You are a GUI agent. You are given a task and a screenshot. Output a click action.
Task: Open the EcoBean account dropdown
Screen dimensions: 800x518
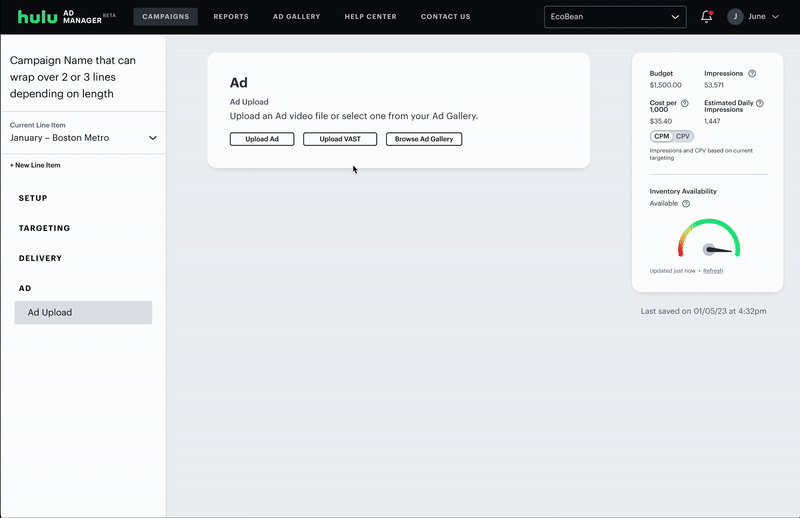pyautogui.click(x=615, y=16)
